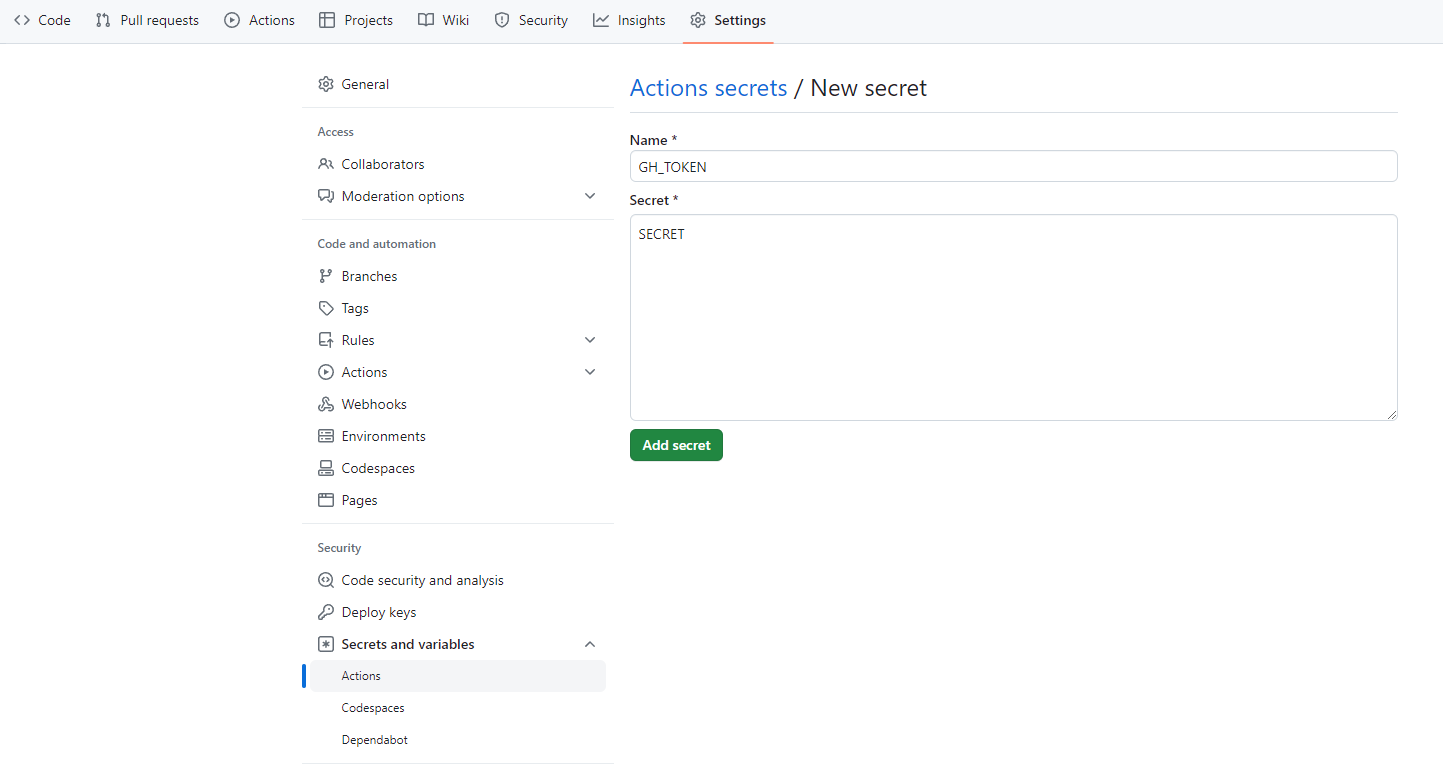The height and width of the screenshot is (771, 1443).
Task: Click the Secrets and variables asterisk icon
Action: pos(326,644)
